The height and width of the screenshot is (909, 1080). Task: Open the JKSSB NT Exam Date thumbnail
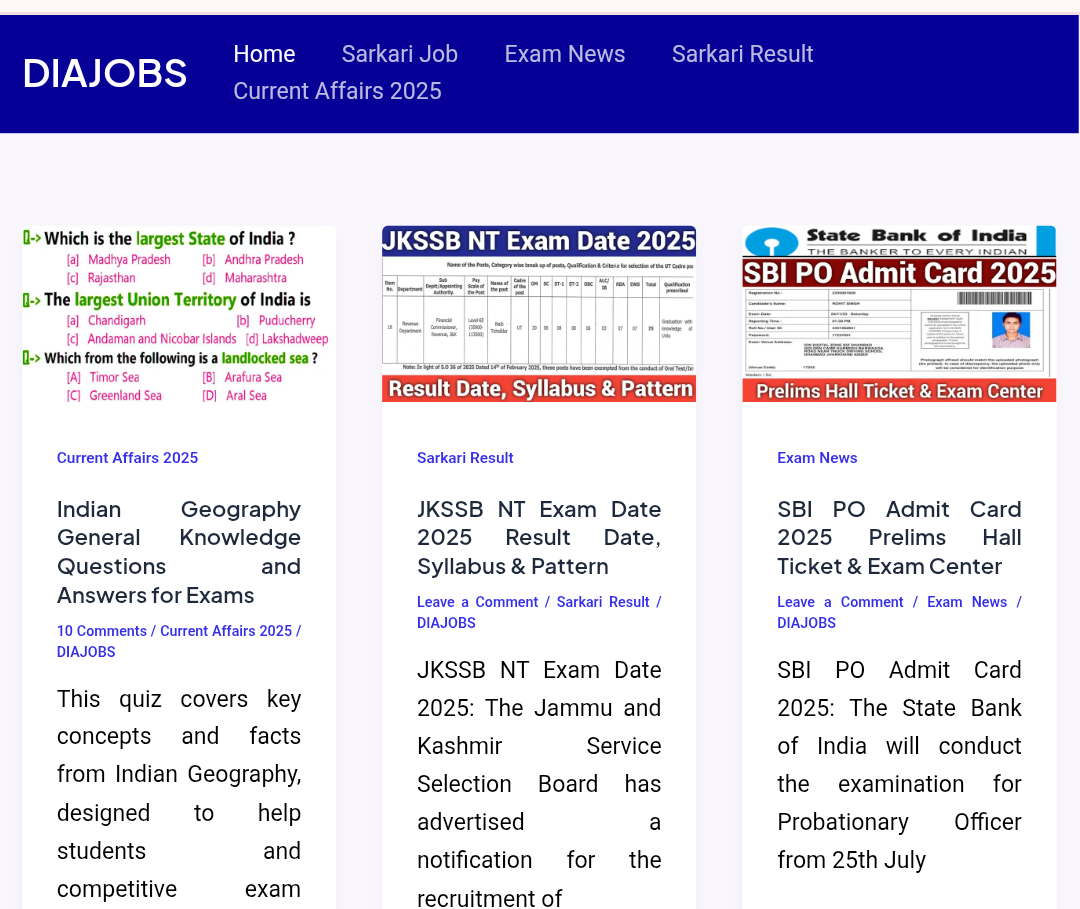[539, 314]
